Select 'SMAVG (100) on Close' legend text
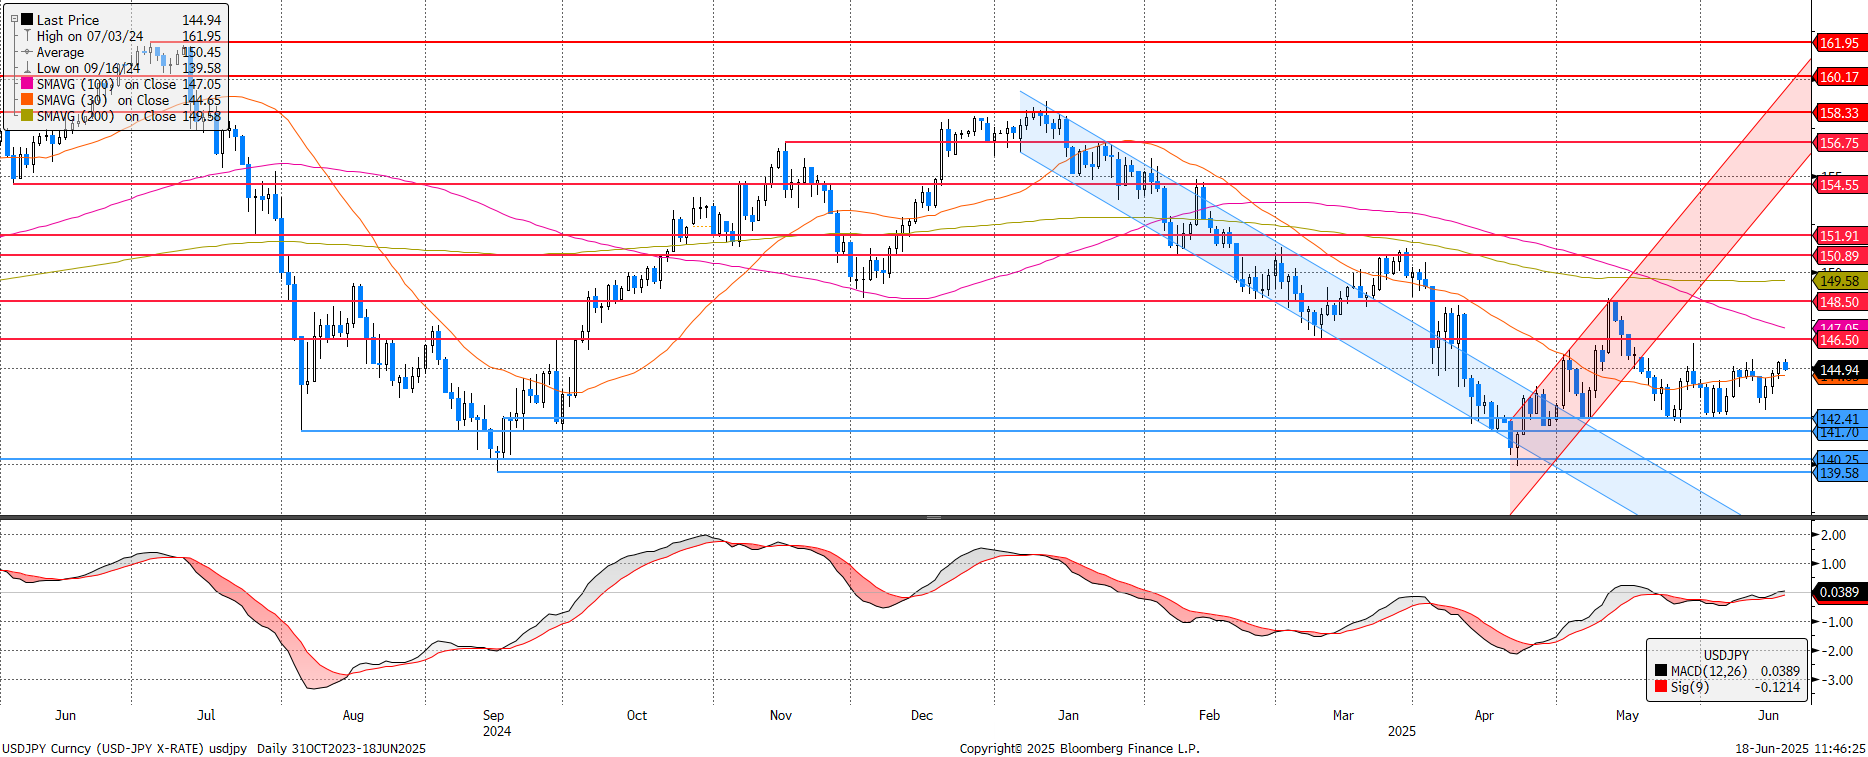The width and height of the screenshot is (1868, 757). click(106, 84)
